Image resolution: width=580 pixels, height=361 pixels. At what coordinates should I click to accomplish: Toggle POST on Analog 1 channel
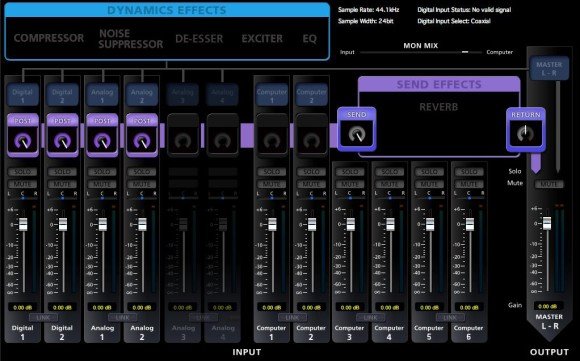click(x=102, y=121)
